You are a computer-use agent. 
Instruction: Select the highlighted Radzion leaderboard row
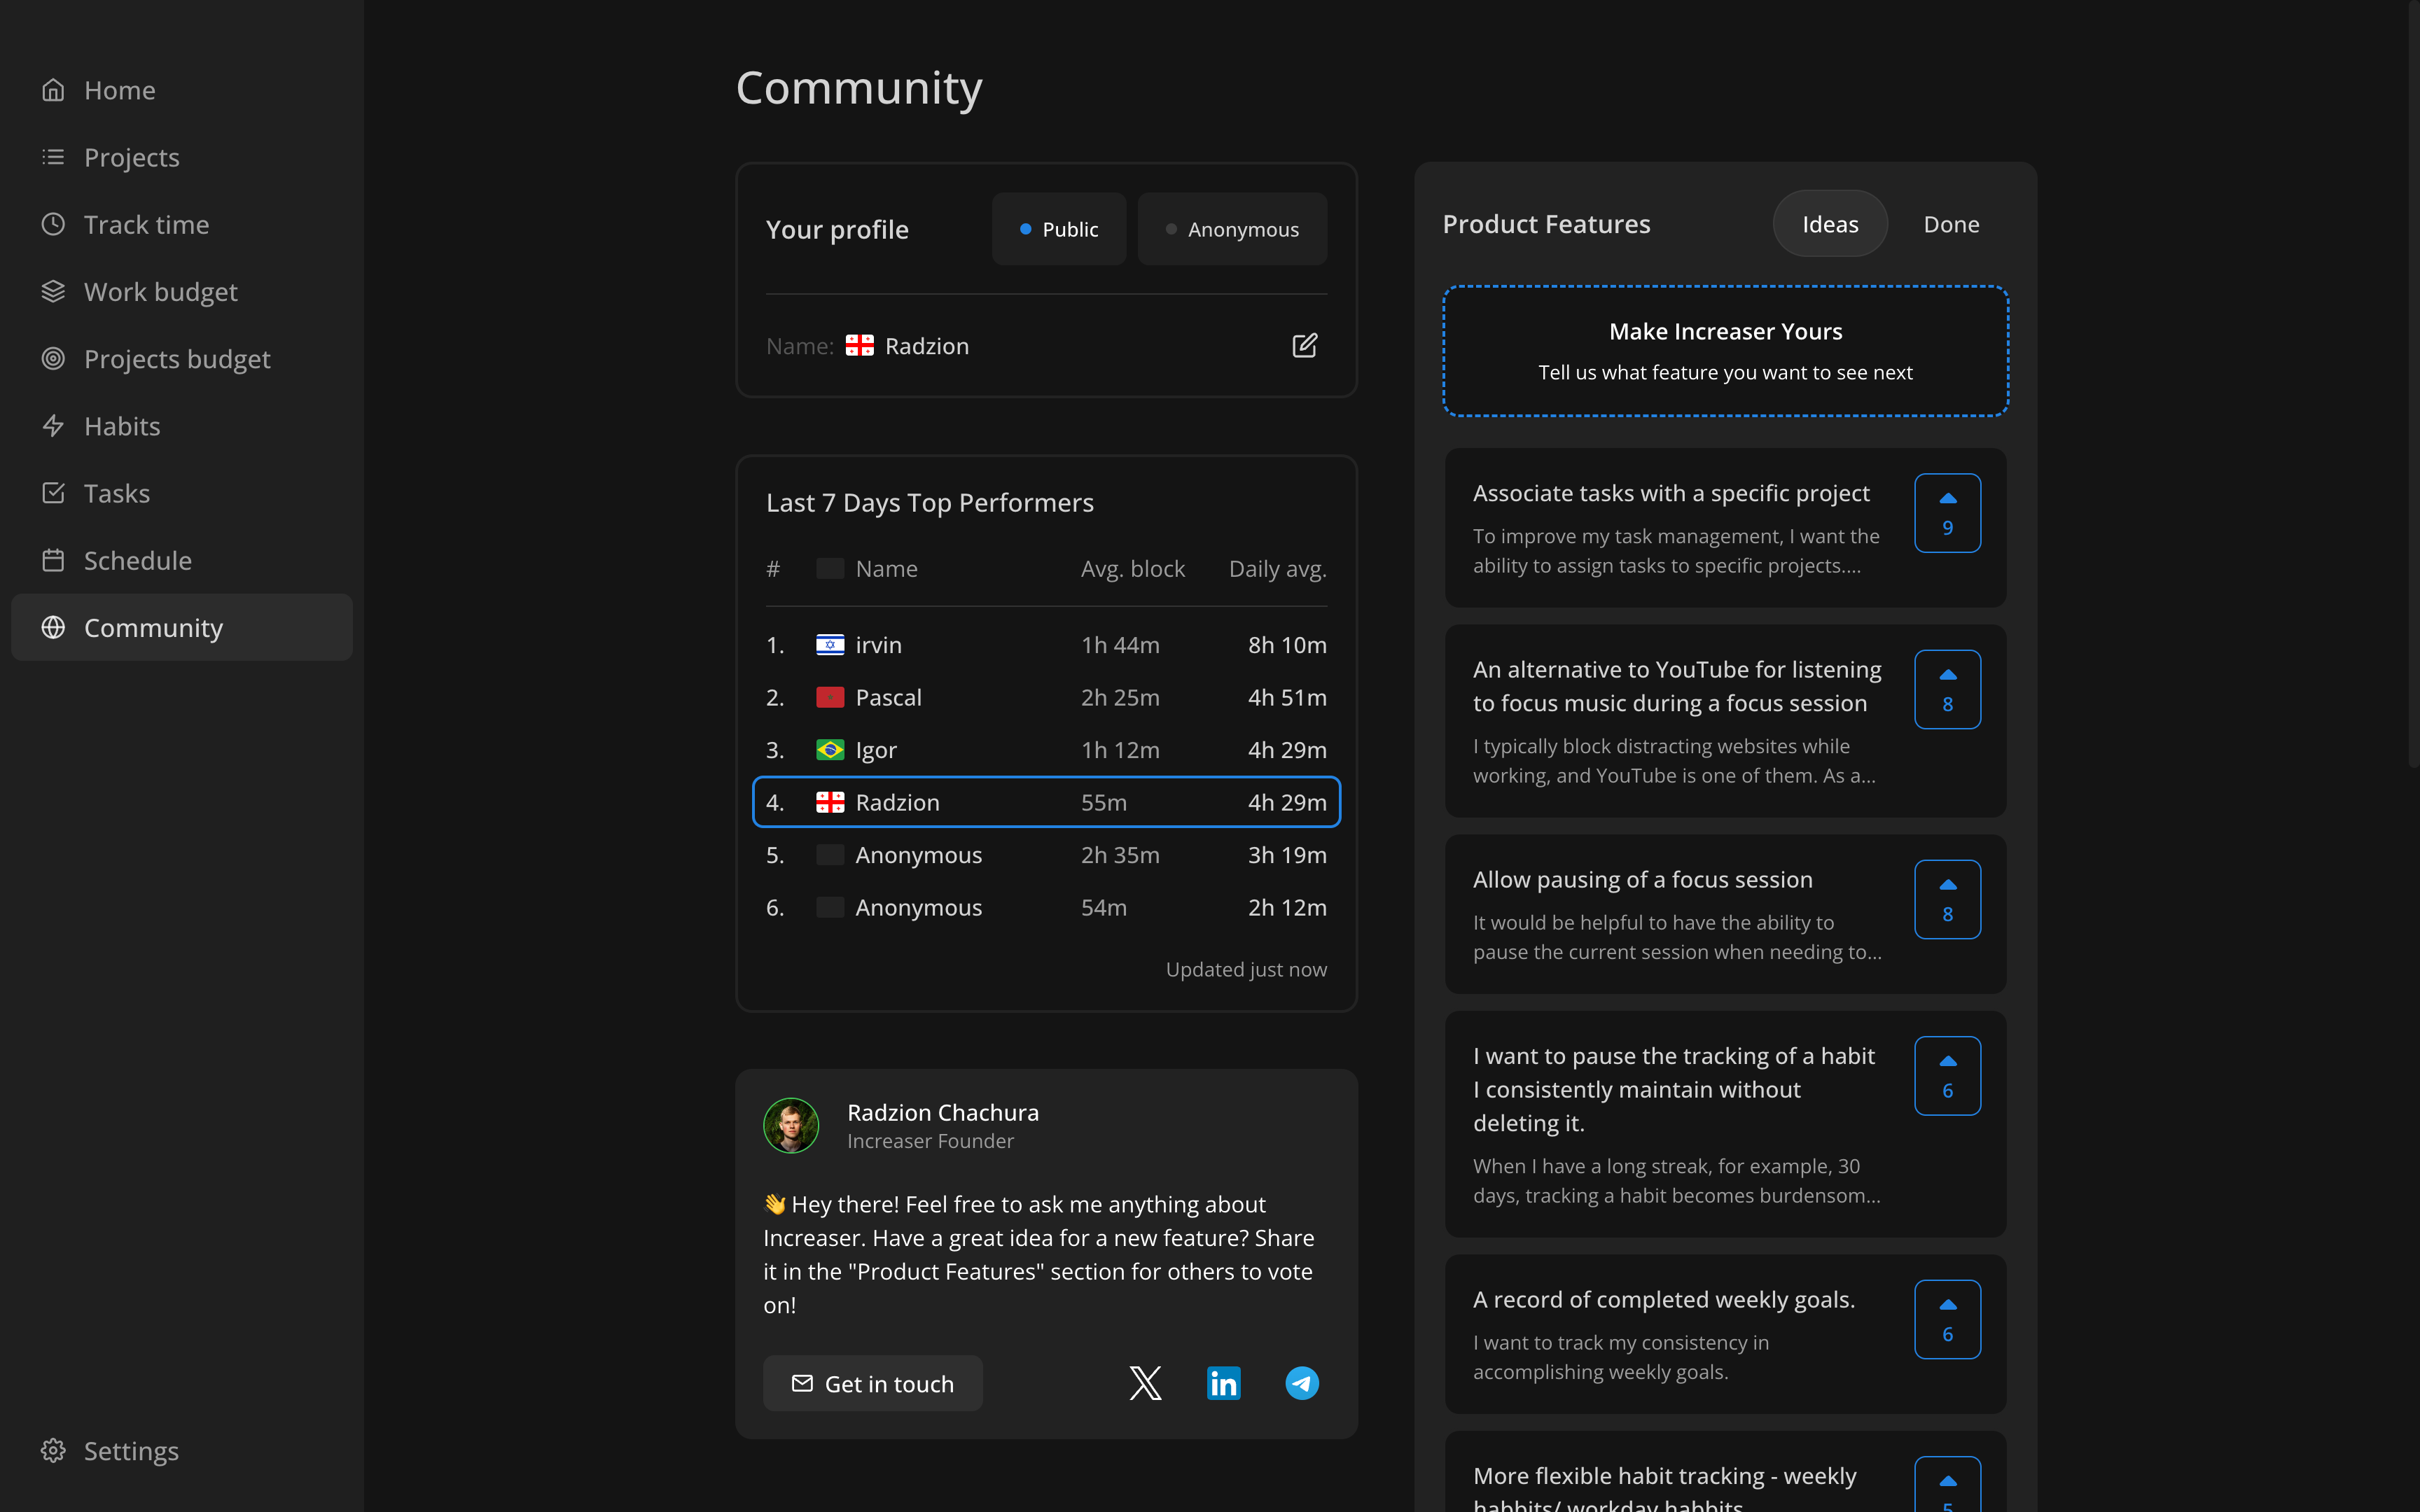[1046, 802]
